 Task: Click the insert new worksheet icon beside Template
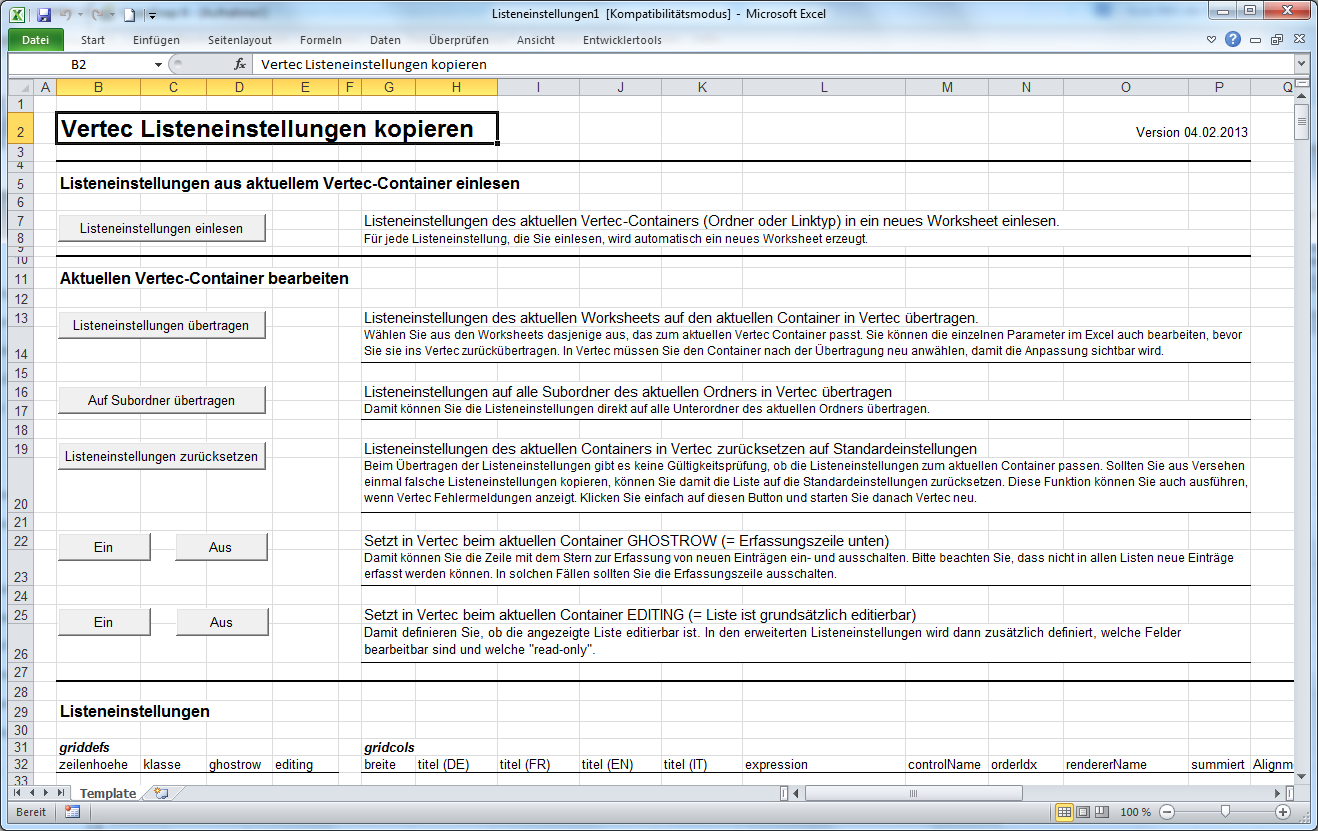tap(160, 793)
